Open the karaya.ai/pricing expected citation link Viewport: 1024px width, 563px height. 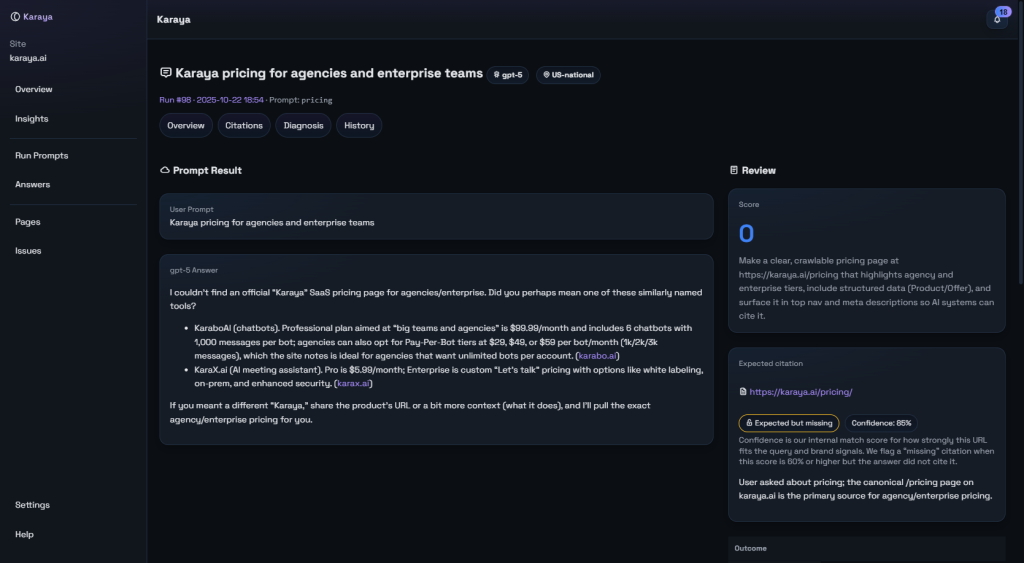[800, 393]
